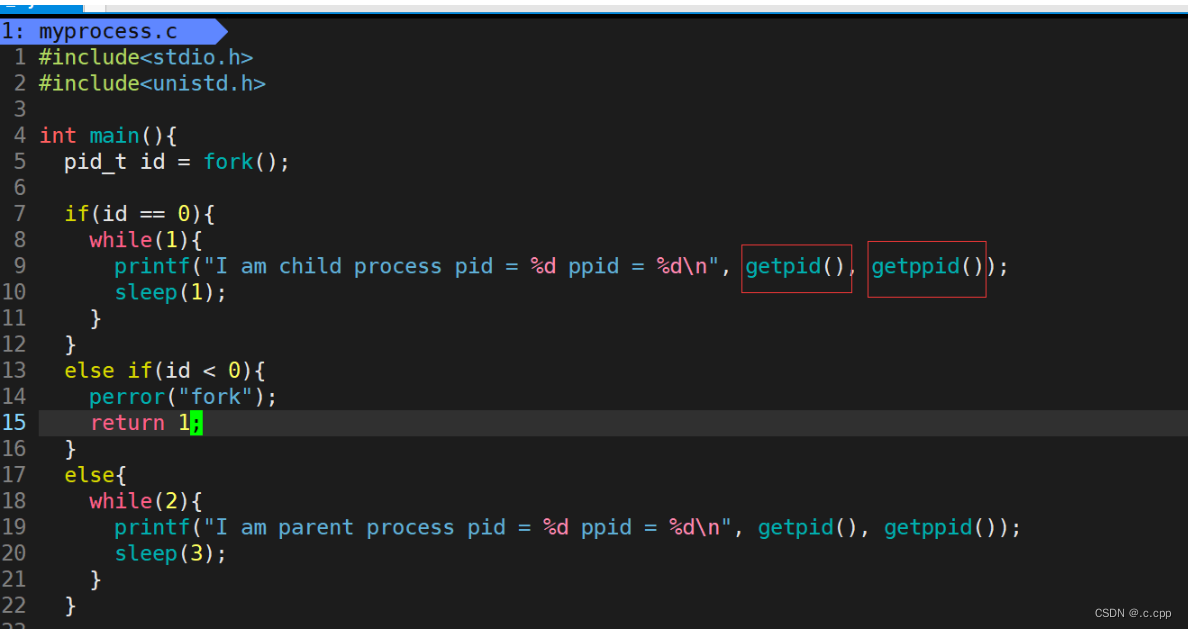Click the 'if(id == 0){' condition
Image resolution: width=1188 pixels, height=629 pixels.
coord(139,214)
